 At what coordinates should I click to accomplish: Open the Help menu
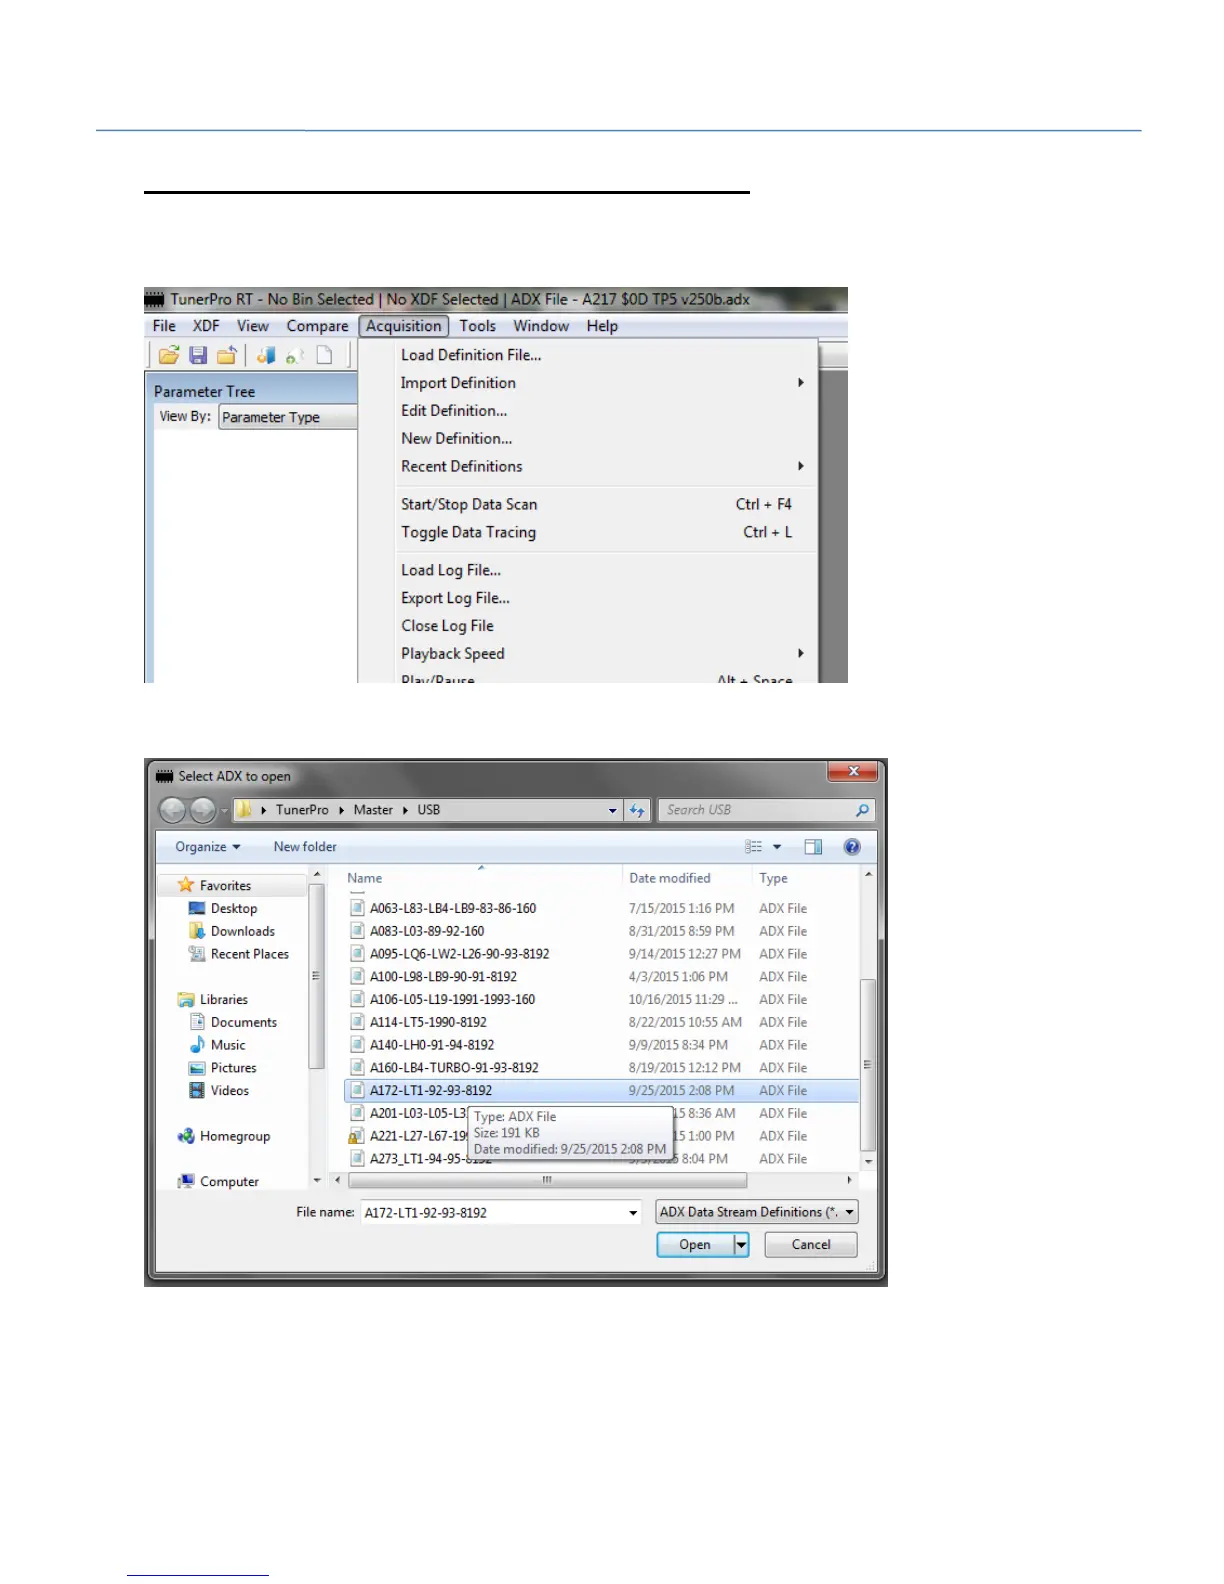(x=602, y=326)
